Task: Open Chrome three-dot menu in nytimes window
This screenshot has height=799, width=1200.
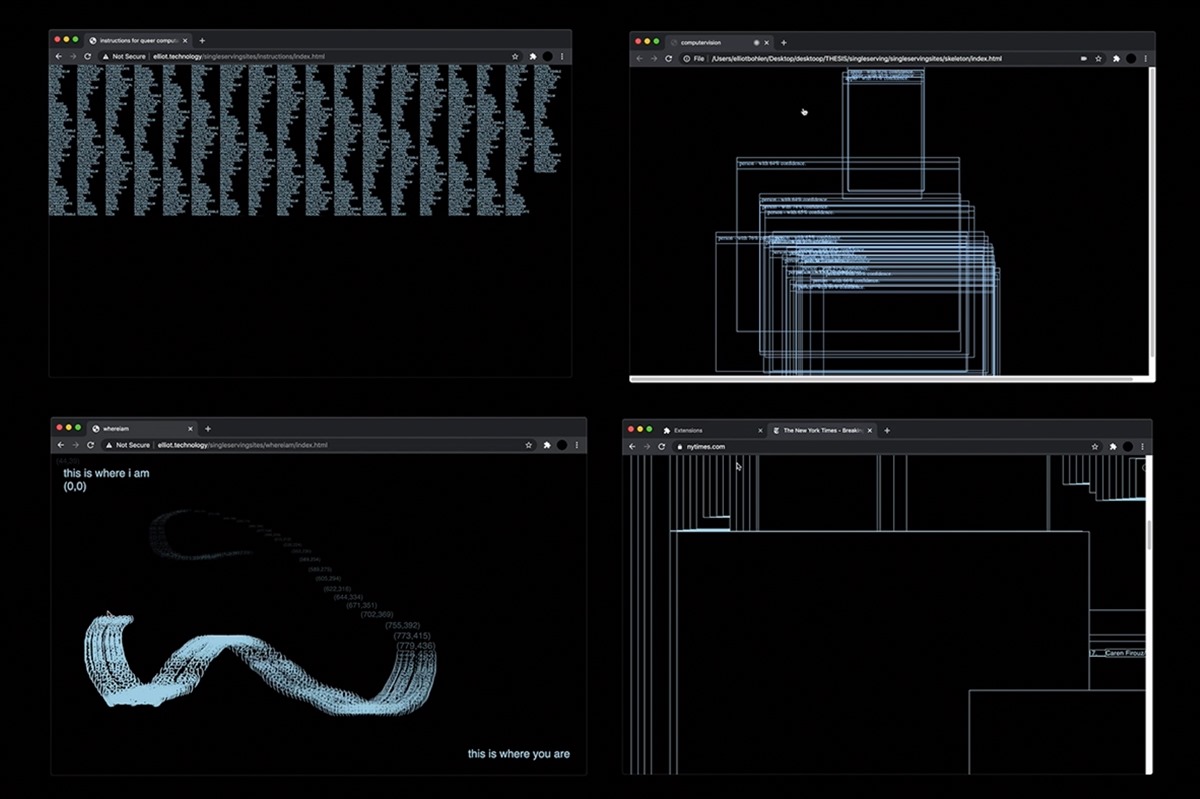Action: (1144, 446)
